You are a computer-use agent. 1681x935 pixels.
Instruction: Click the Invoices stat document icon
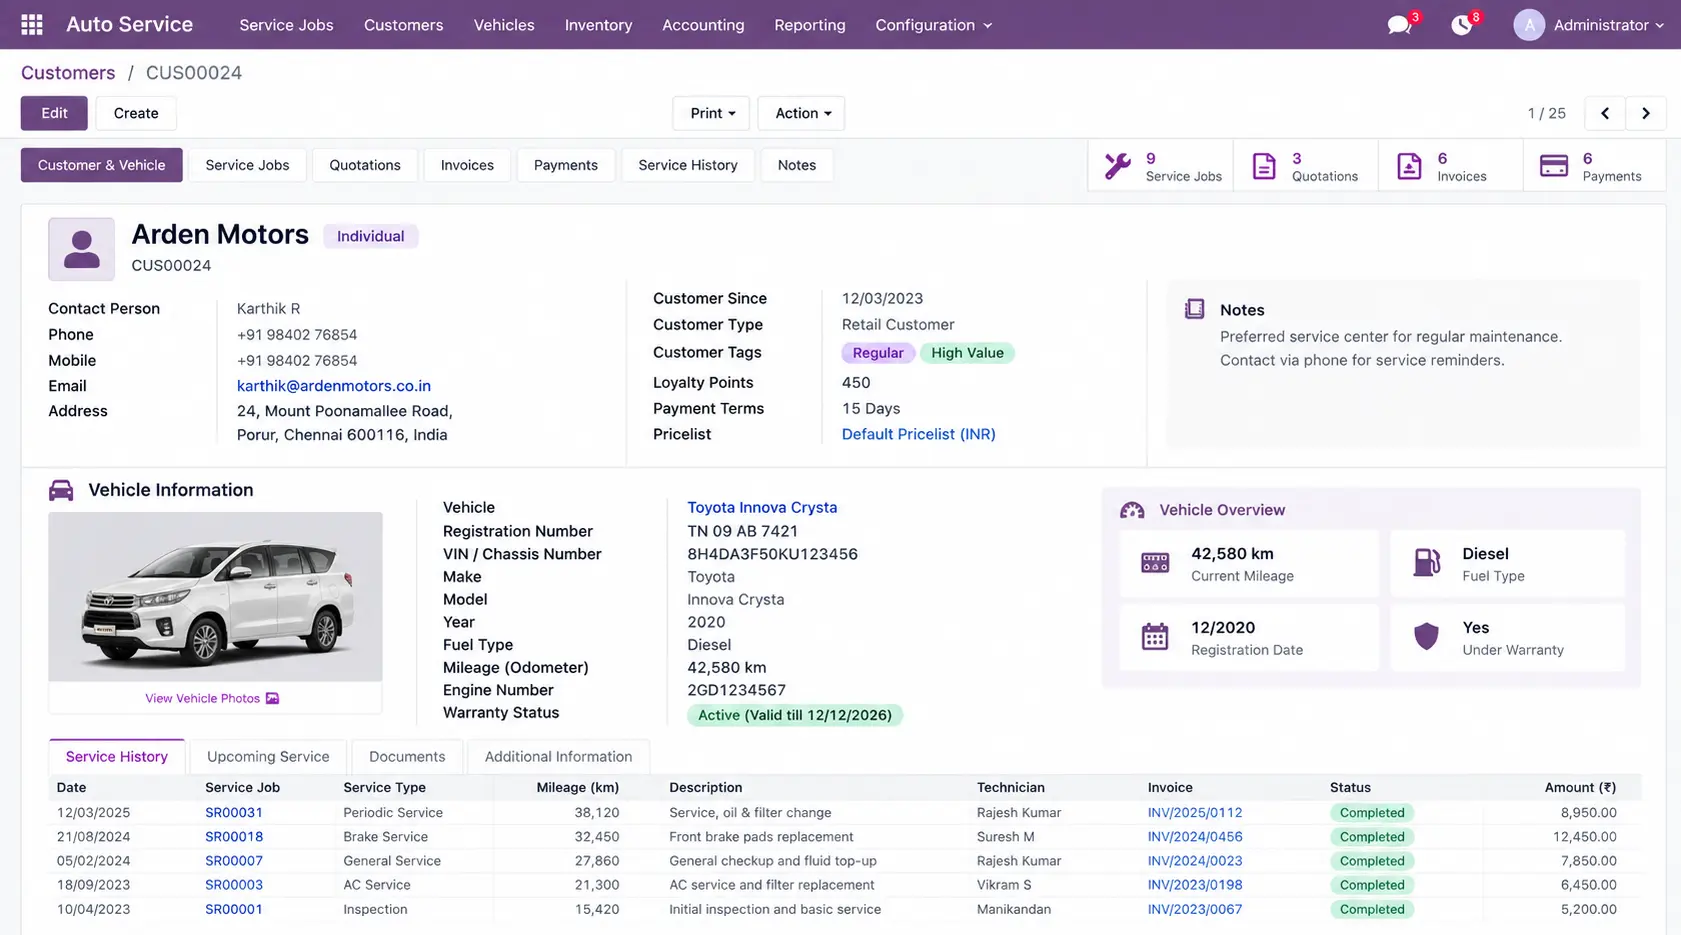(1409, 166)
